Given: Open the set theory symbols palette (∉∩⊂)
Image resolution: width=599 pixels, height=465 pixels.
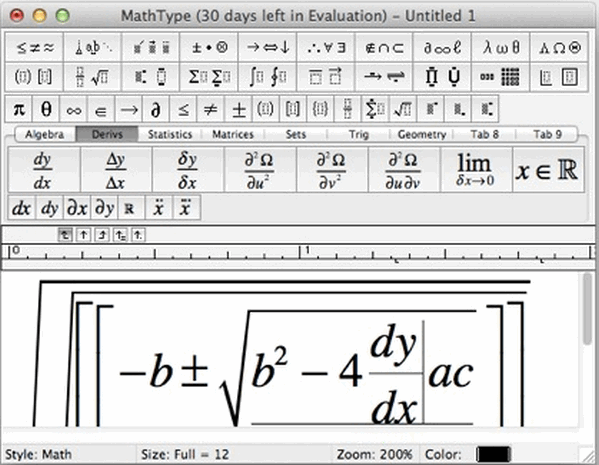Looking at the screenshot, I should (x=384, y=47).
